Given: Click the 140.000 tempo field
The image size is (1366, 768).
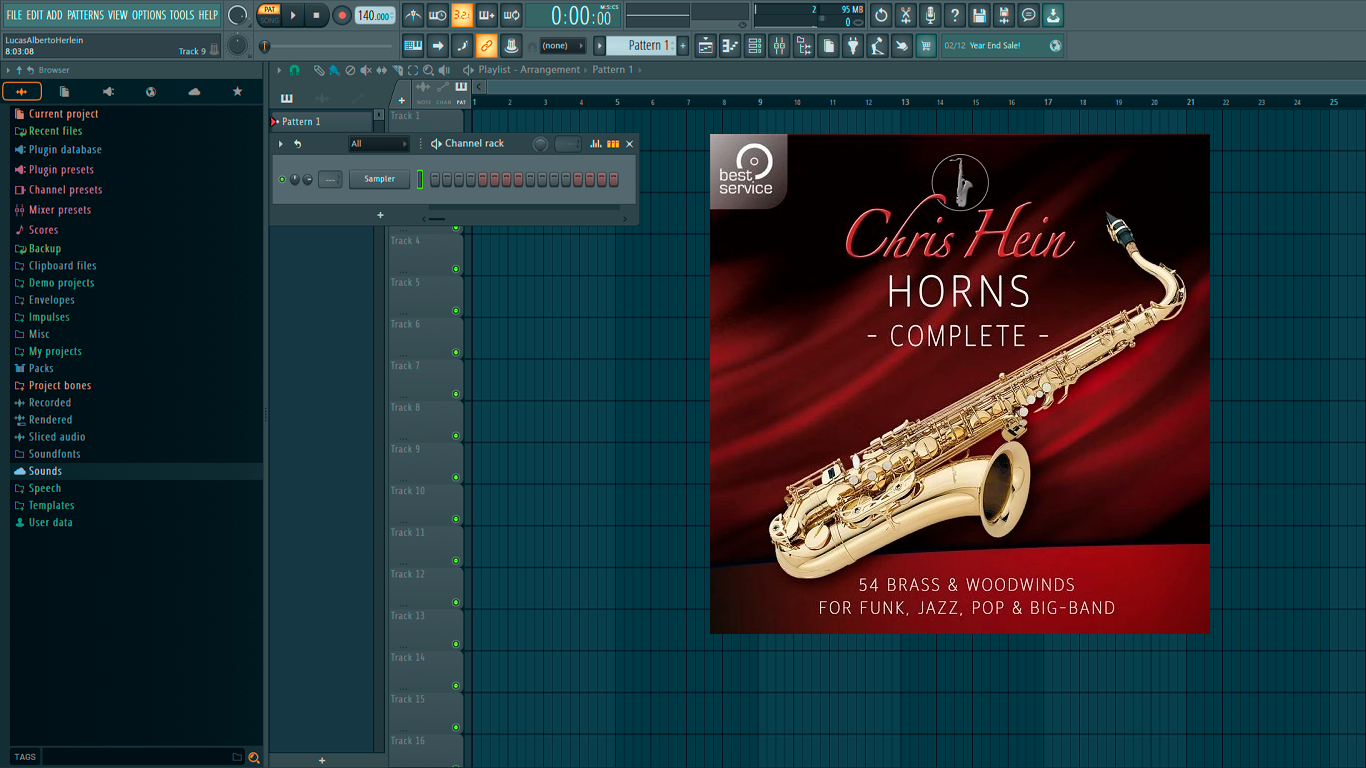Looking at the screenshot, I should tap(375, 15).
